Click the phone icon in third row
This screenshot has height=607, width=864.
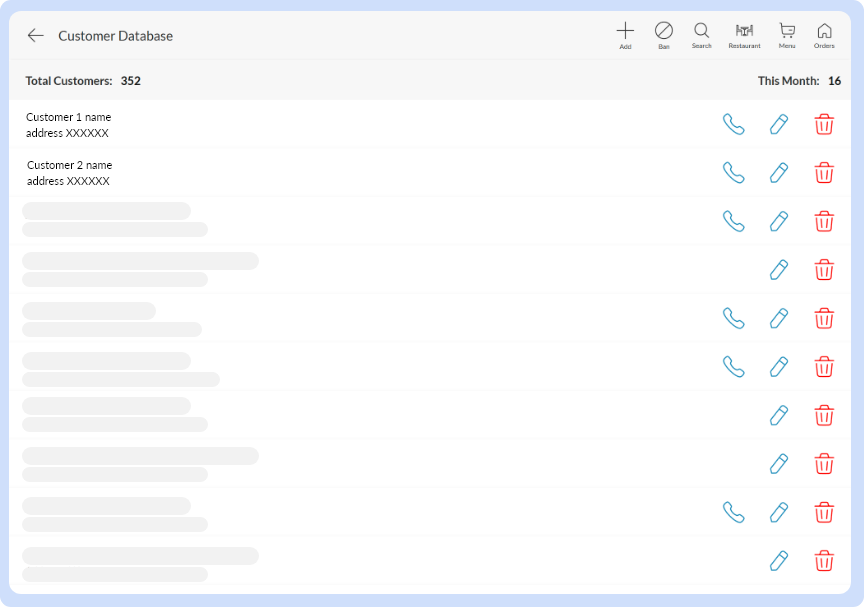click(x=734, y=221)
